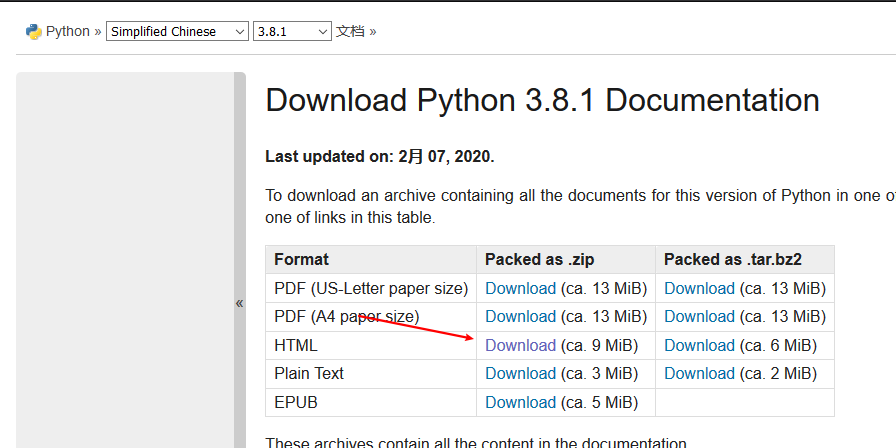Click the 'Download Python 3.8.1 Documentation' heading

click(x=543, y=100)
